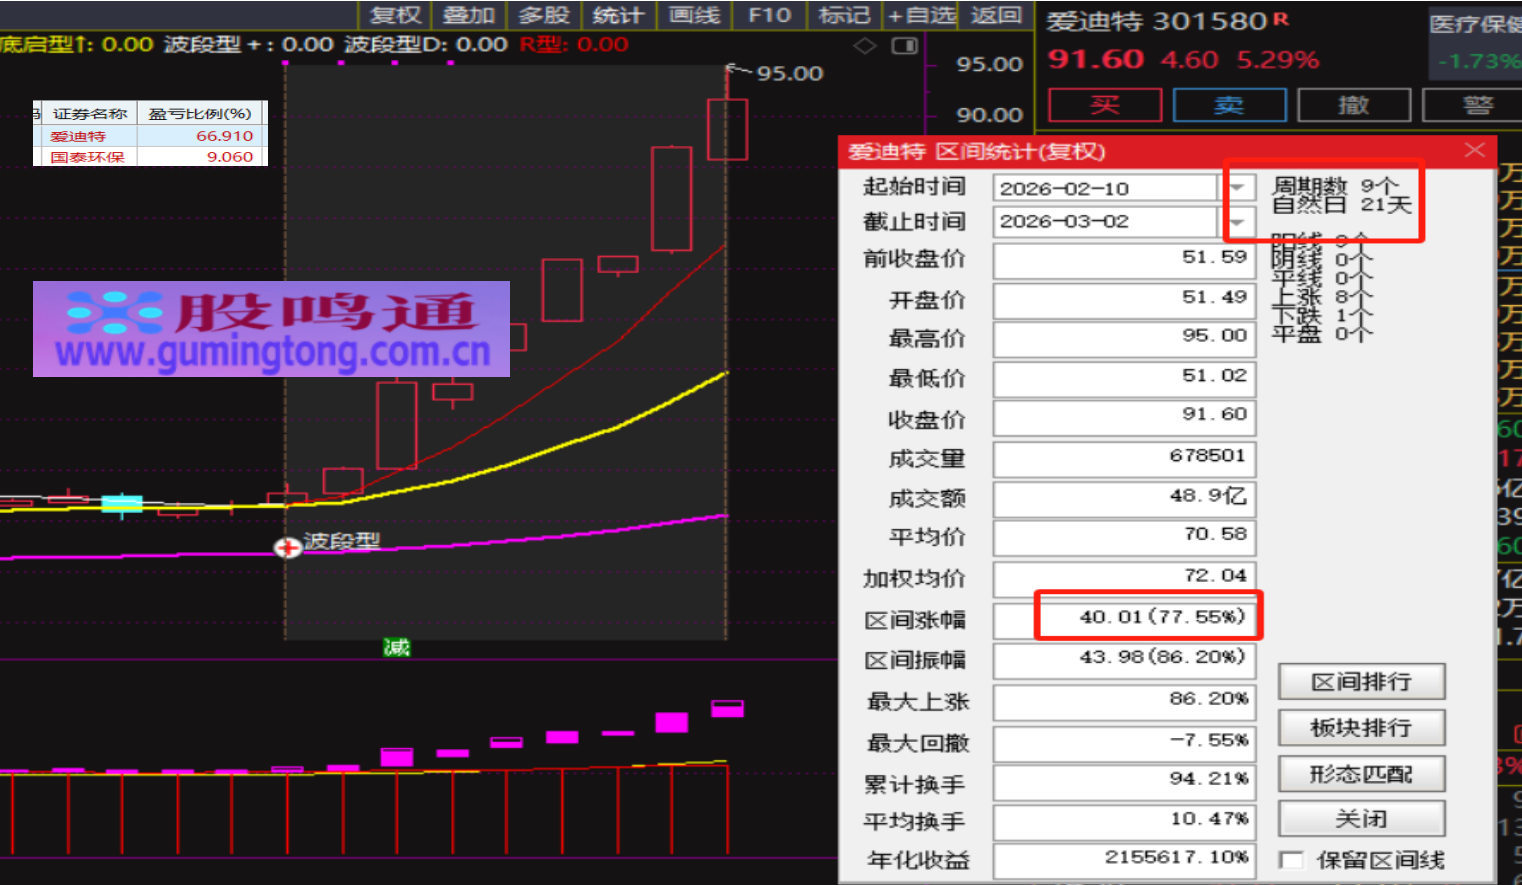Click the 关闭 button in dialog

[x=1361, y=819]
